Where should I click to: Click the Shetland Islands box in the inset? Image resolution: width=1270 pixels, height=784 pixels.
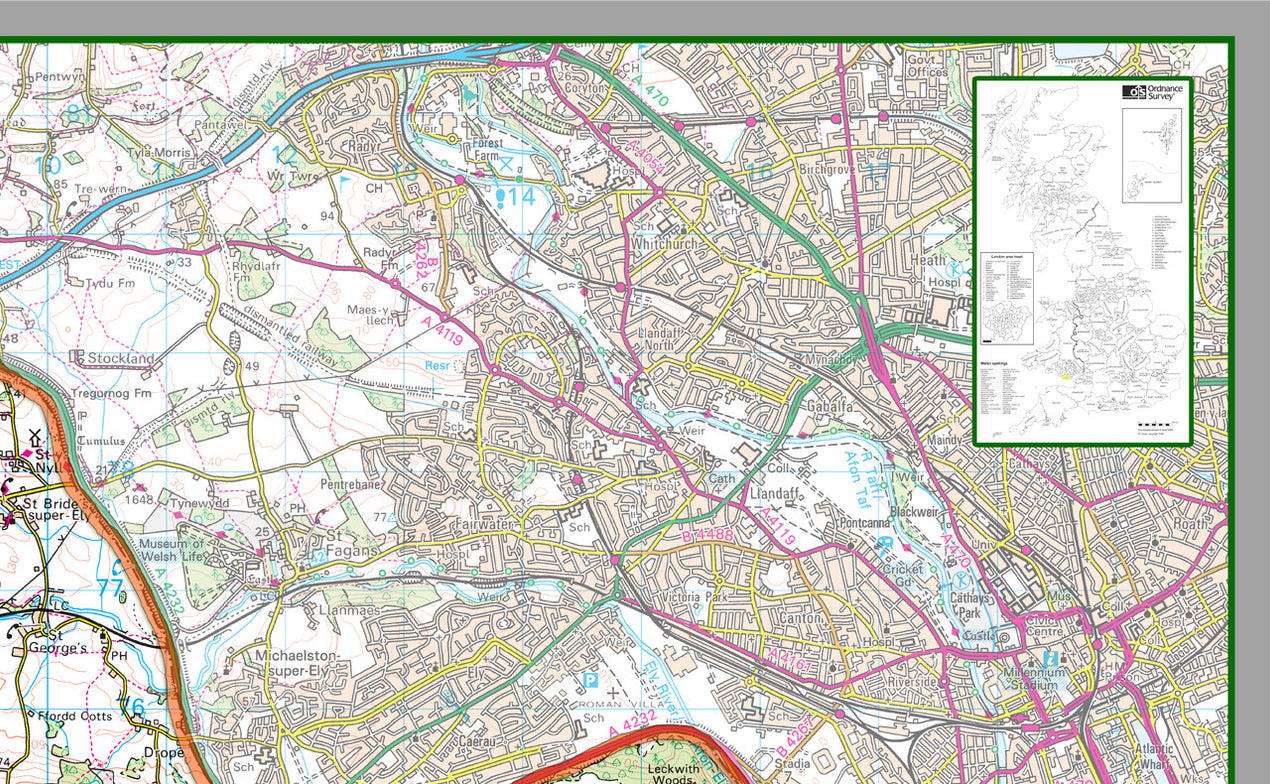pyautogui.click(x=1151, y=155)
